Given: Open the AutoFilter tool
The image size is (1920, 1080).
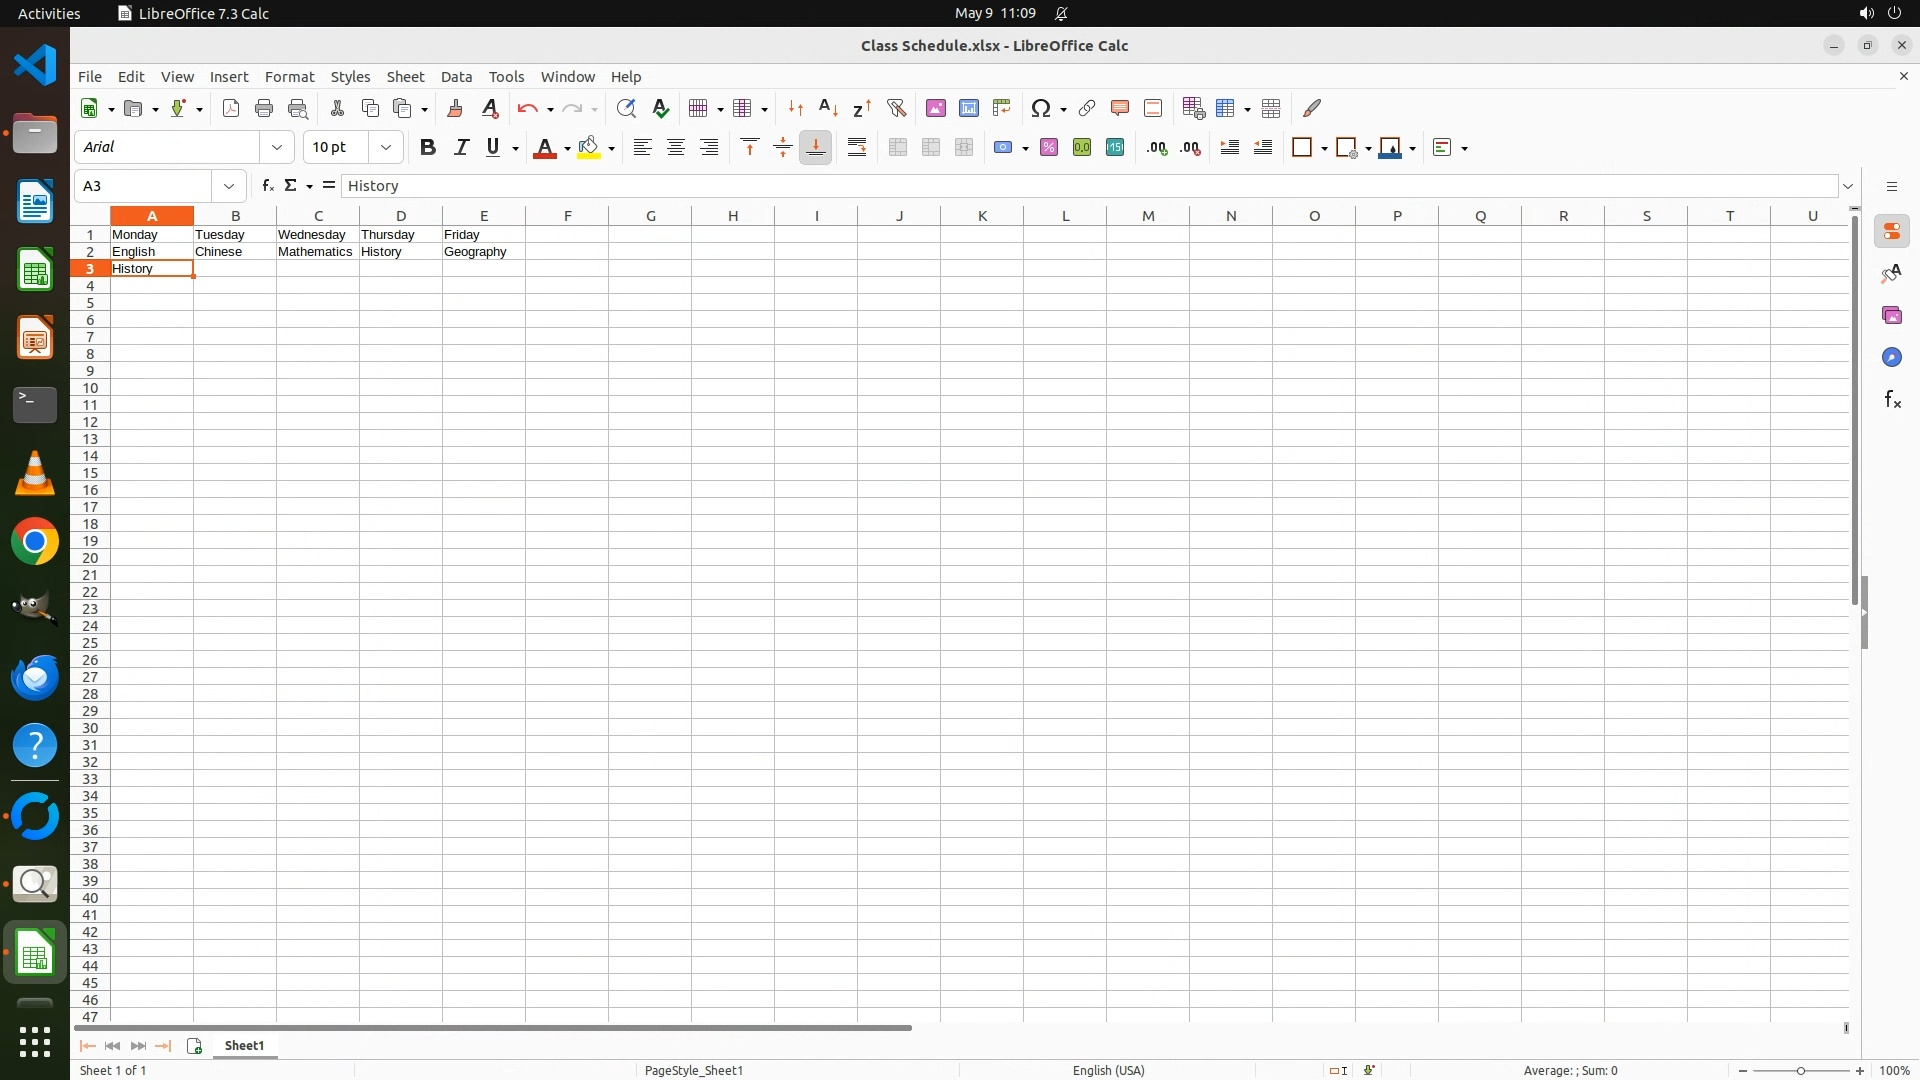Looking at the screenshot, I should pos(896,108).
